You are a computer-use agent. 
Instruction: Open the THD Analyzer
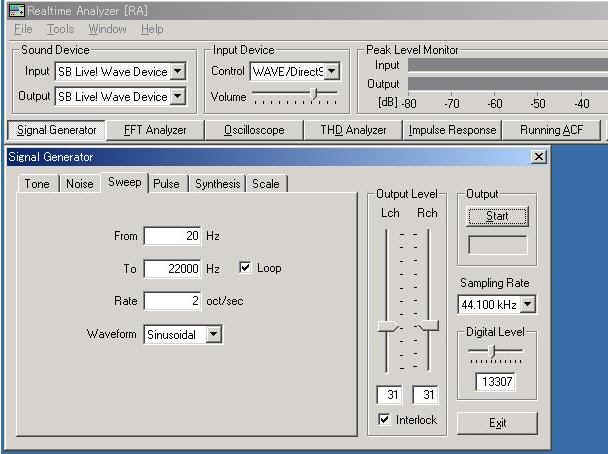point(353,130)
